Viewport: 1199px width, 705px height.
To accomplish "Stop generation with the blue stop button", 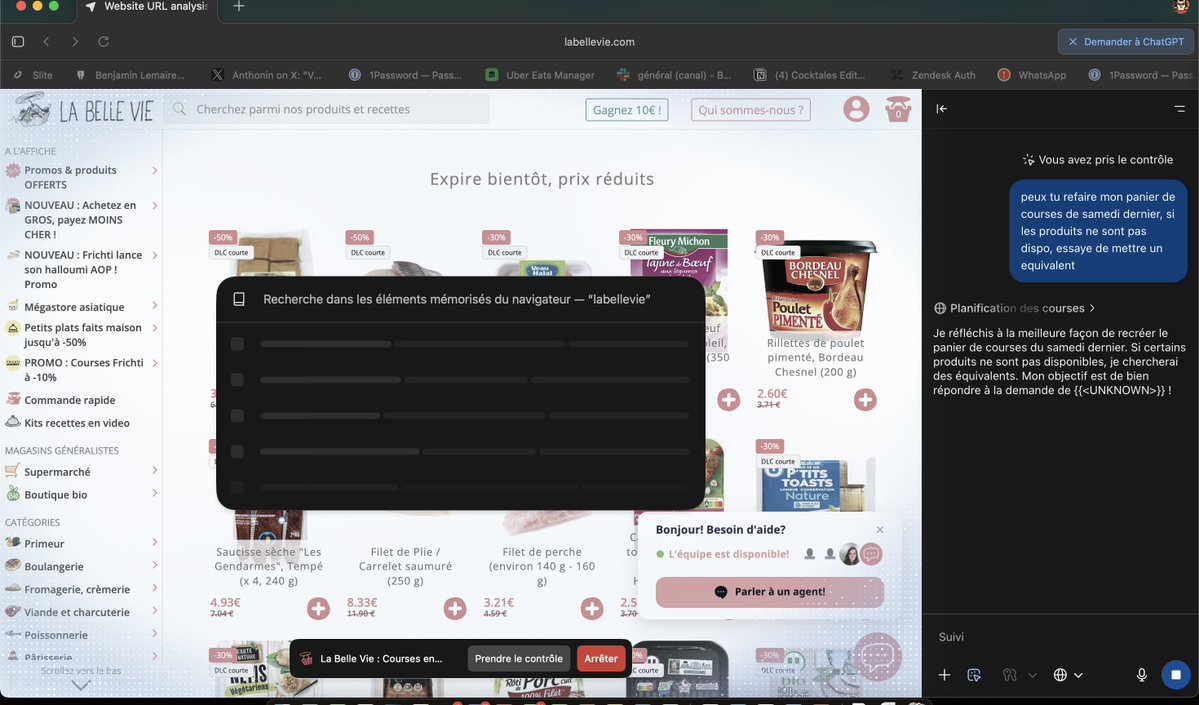I will click(x=1175, y=674).
